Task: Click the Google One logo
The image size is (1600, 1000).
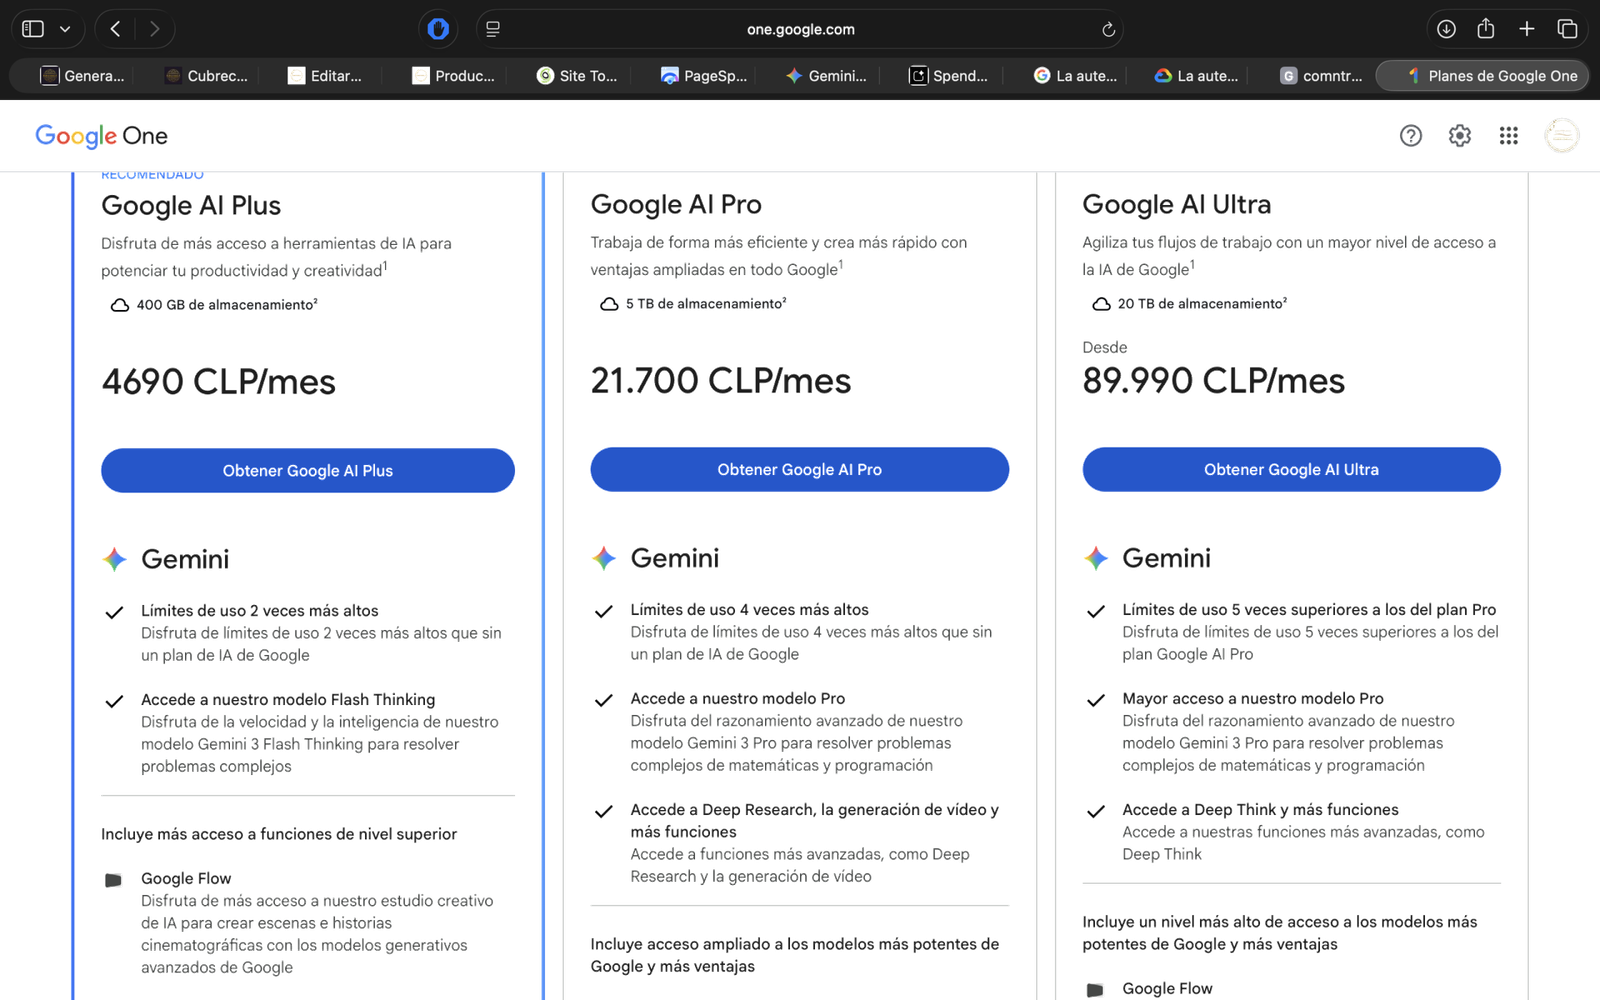Action: pos(101,136)
